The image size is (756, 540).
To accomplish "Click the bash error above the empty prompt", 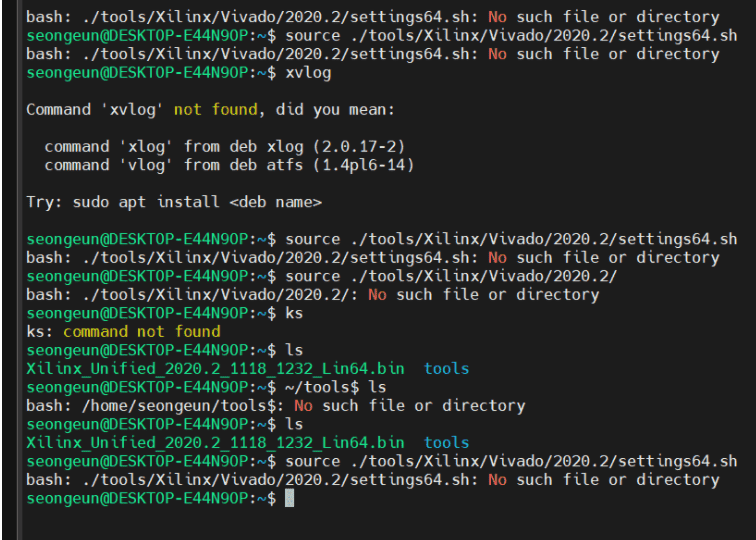I will pos(372,480).
